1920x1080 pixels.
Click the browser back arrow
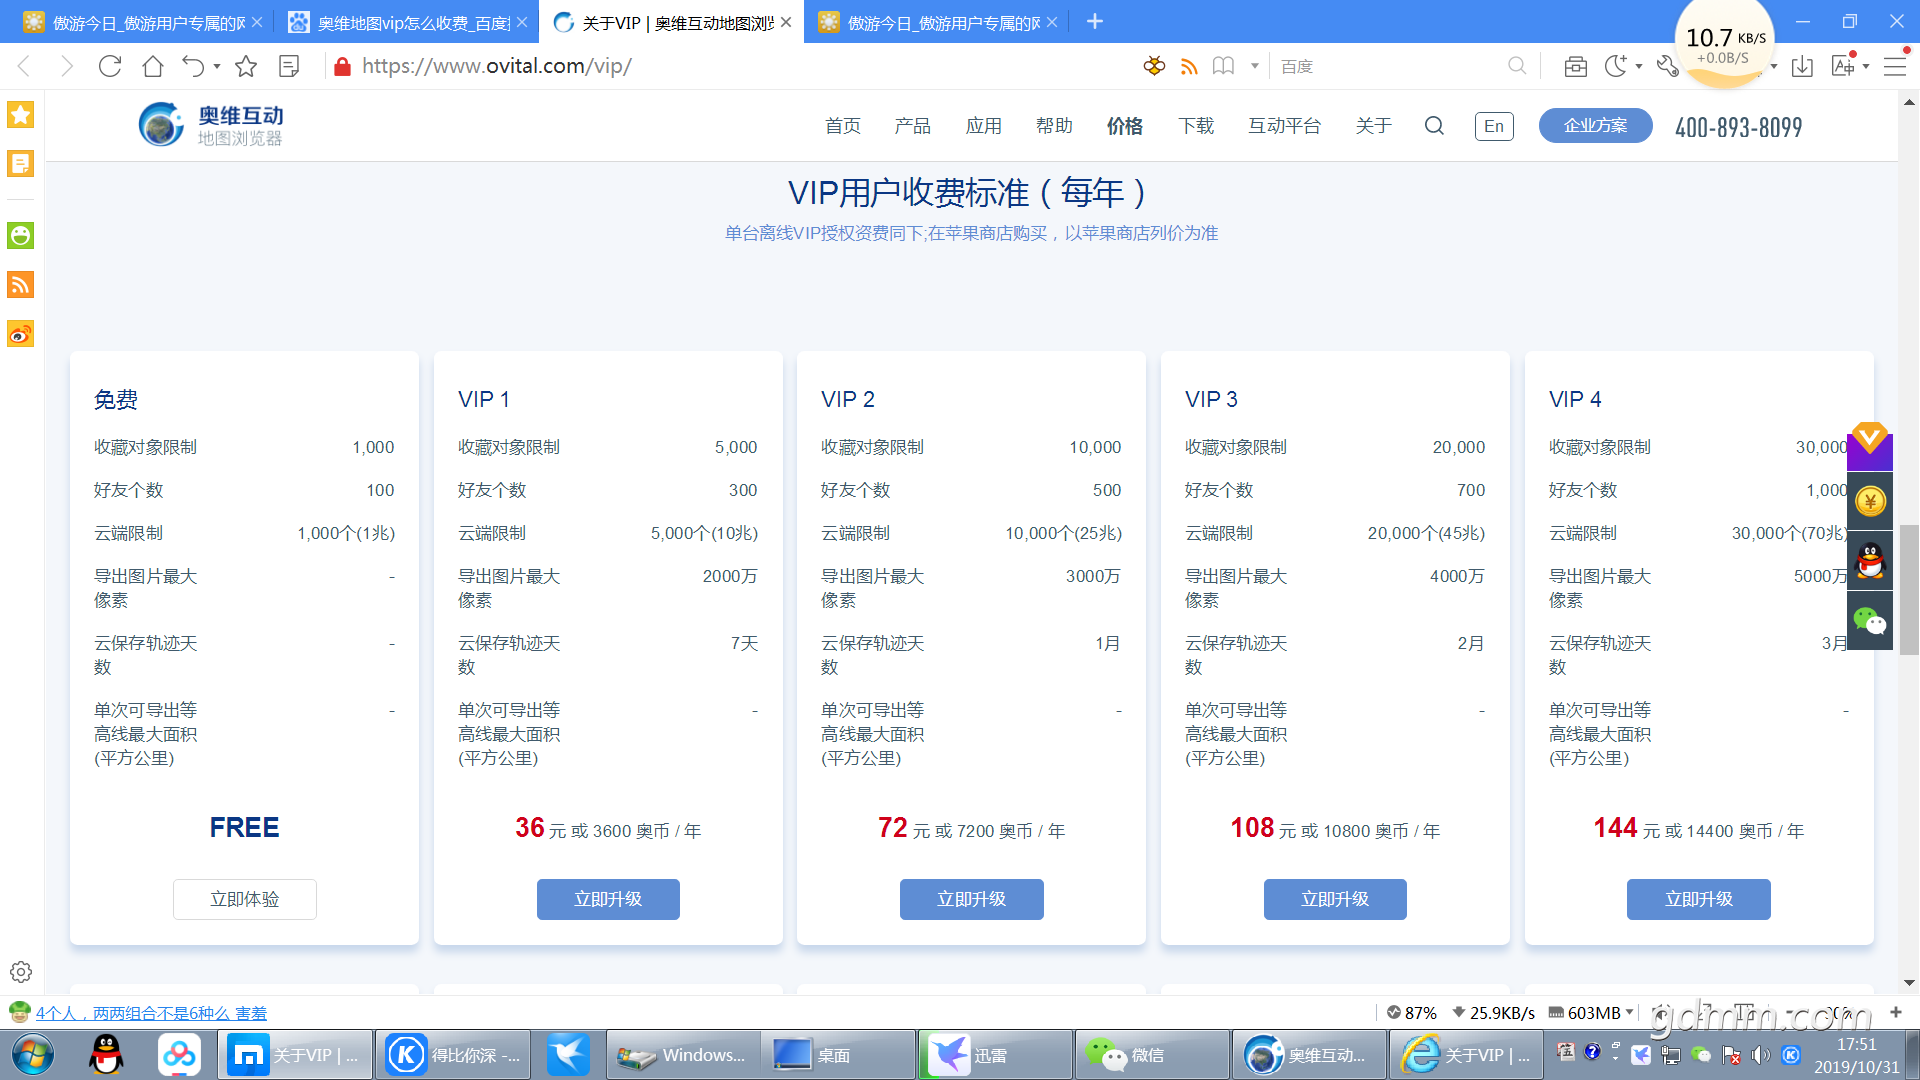[x=25, y=66]
